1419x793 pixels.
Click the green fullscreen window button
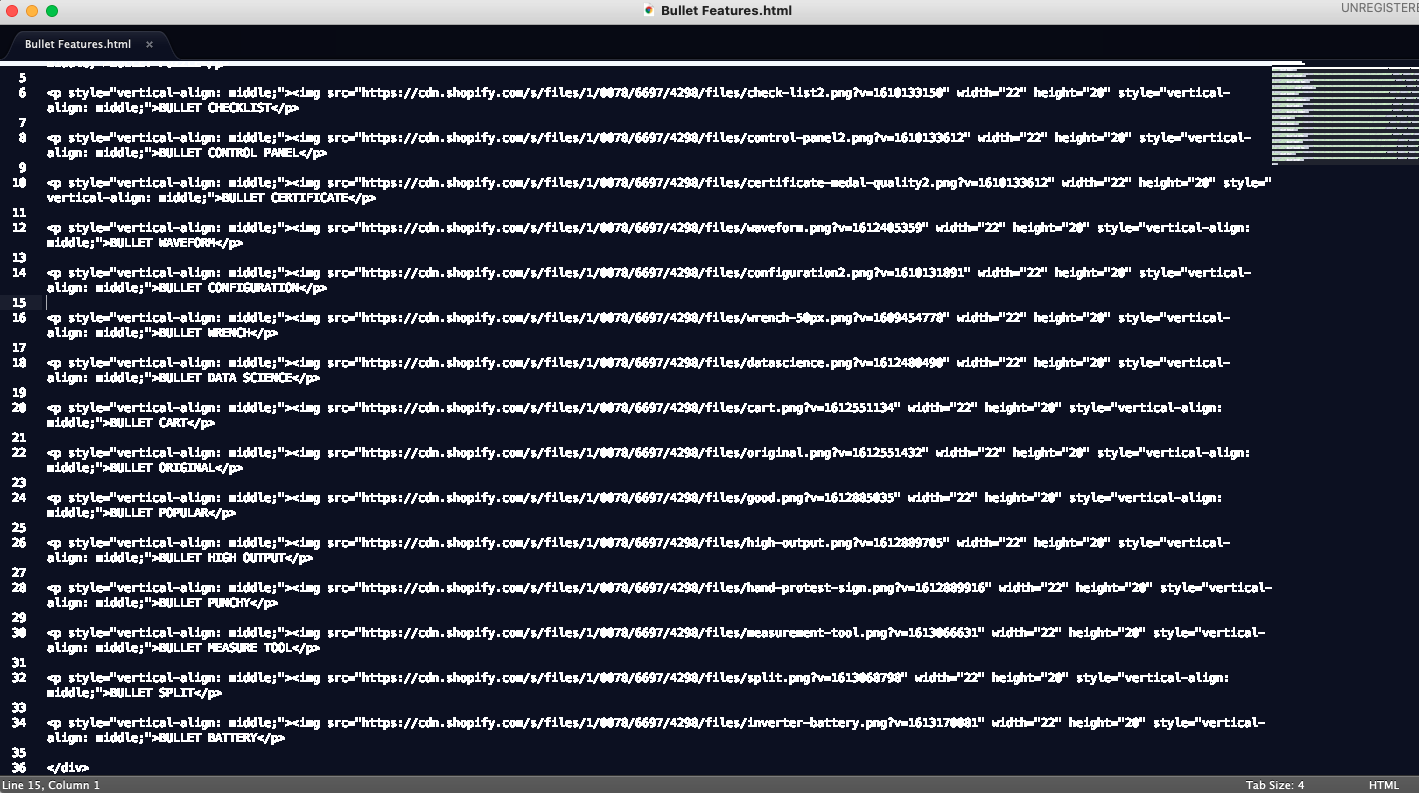[52, 10]
